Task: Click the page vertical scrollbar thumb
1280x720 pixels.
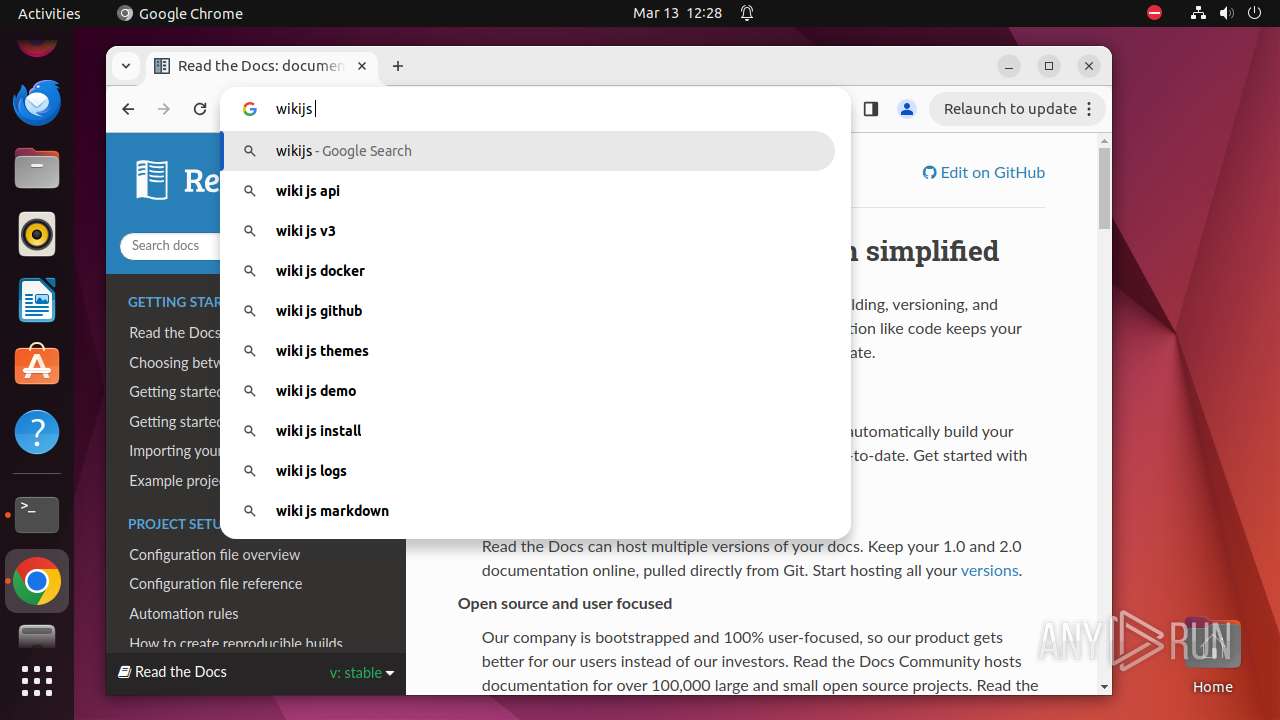Action: [x=1104, y=188]
